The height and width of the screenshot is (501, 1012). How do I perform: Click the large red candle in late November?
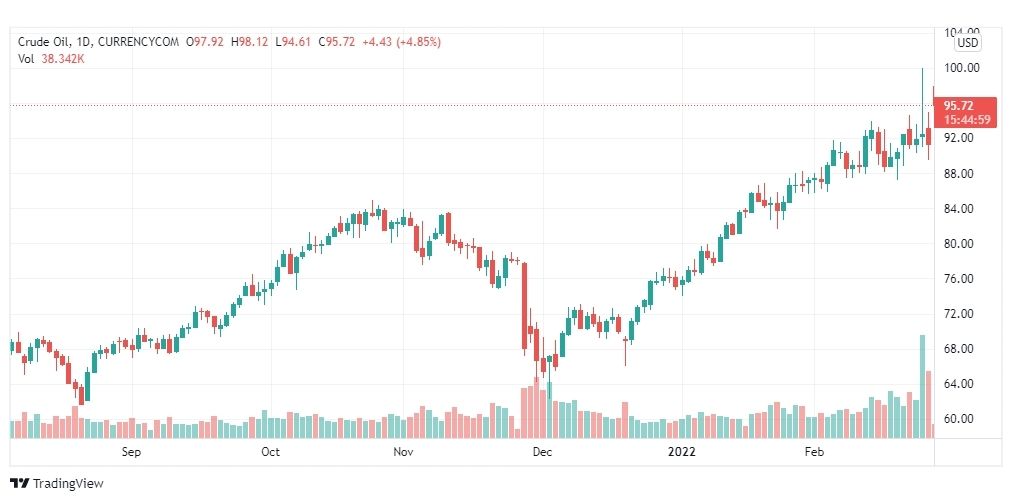pos(525,309)
